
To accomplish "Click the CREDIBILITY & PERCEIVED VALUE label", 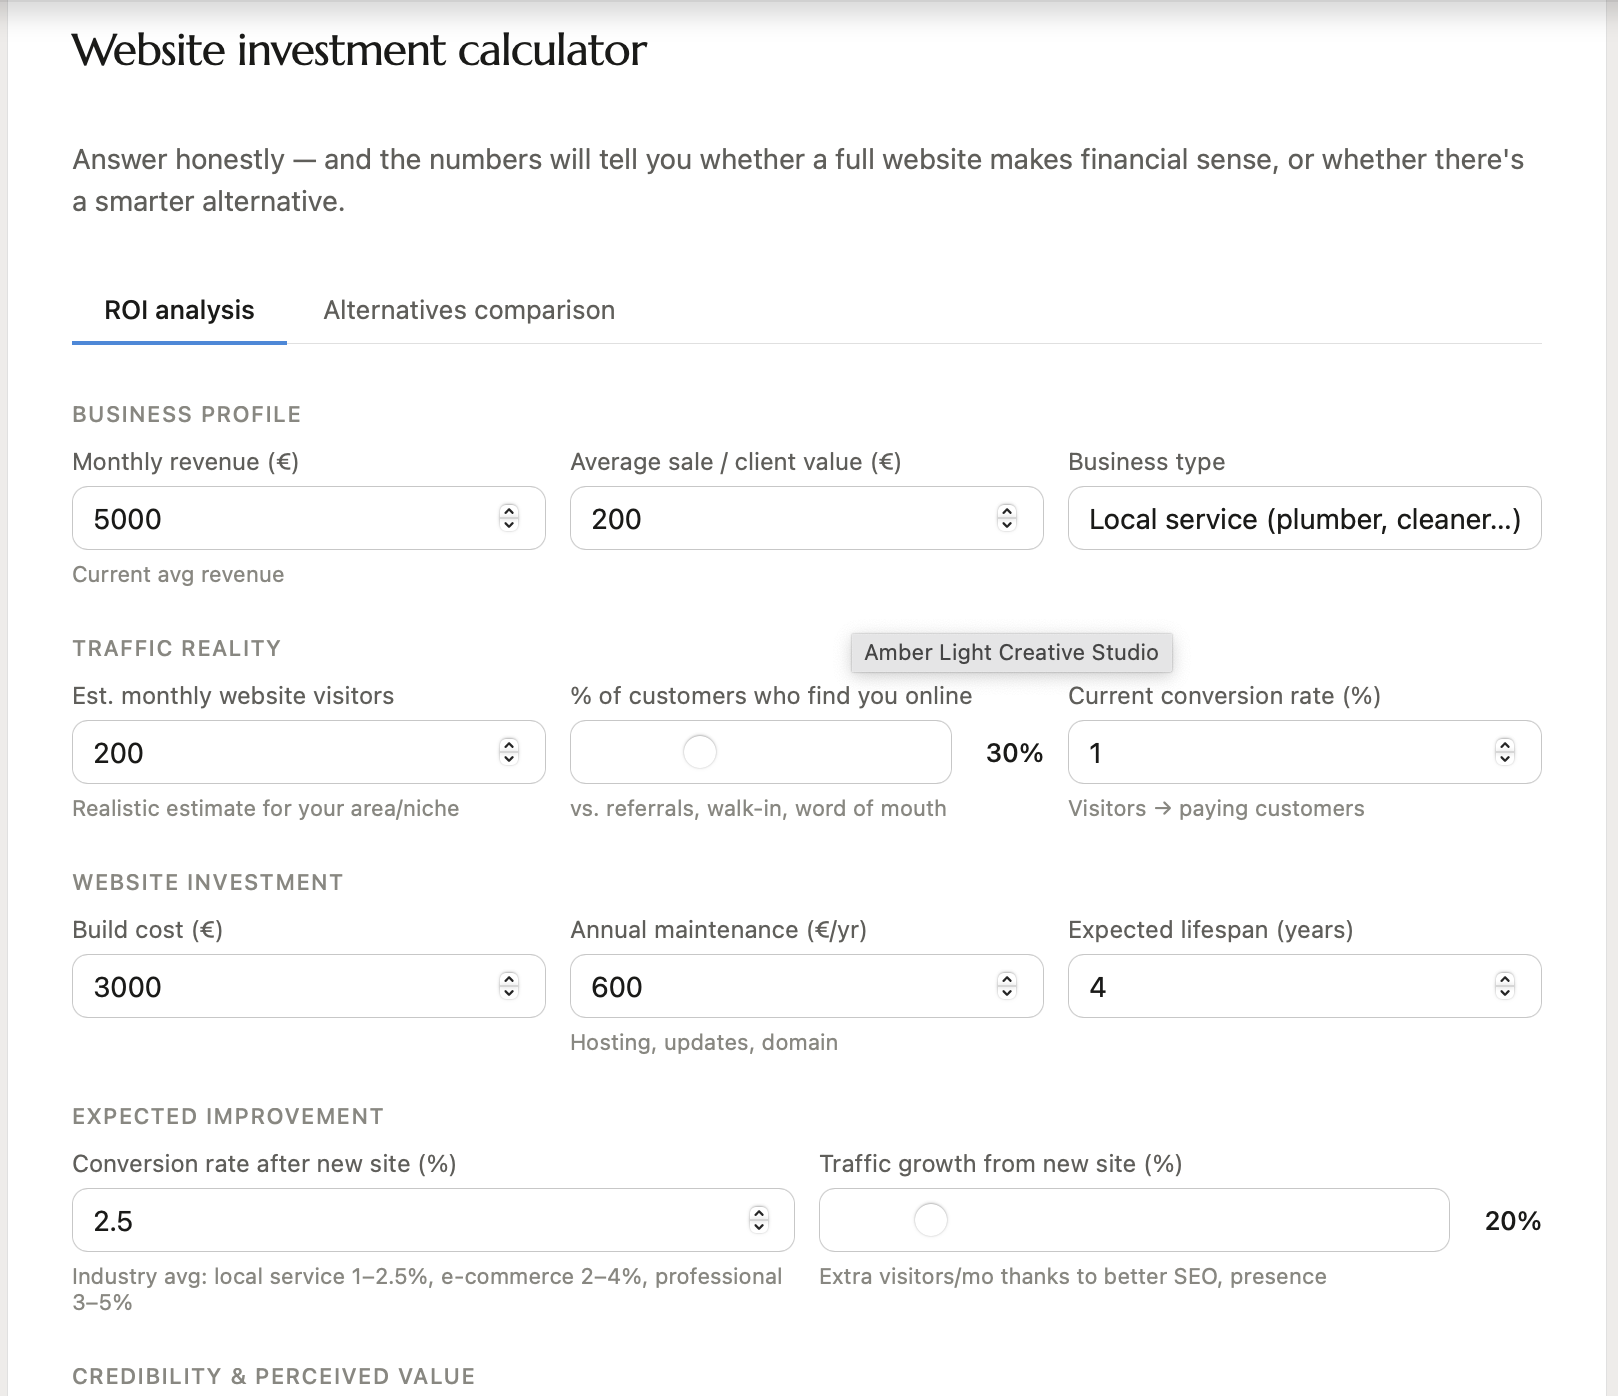I will pyautogui.click(x=274, y=1376).
